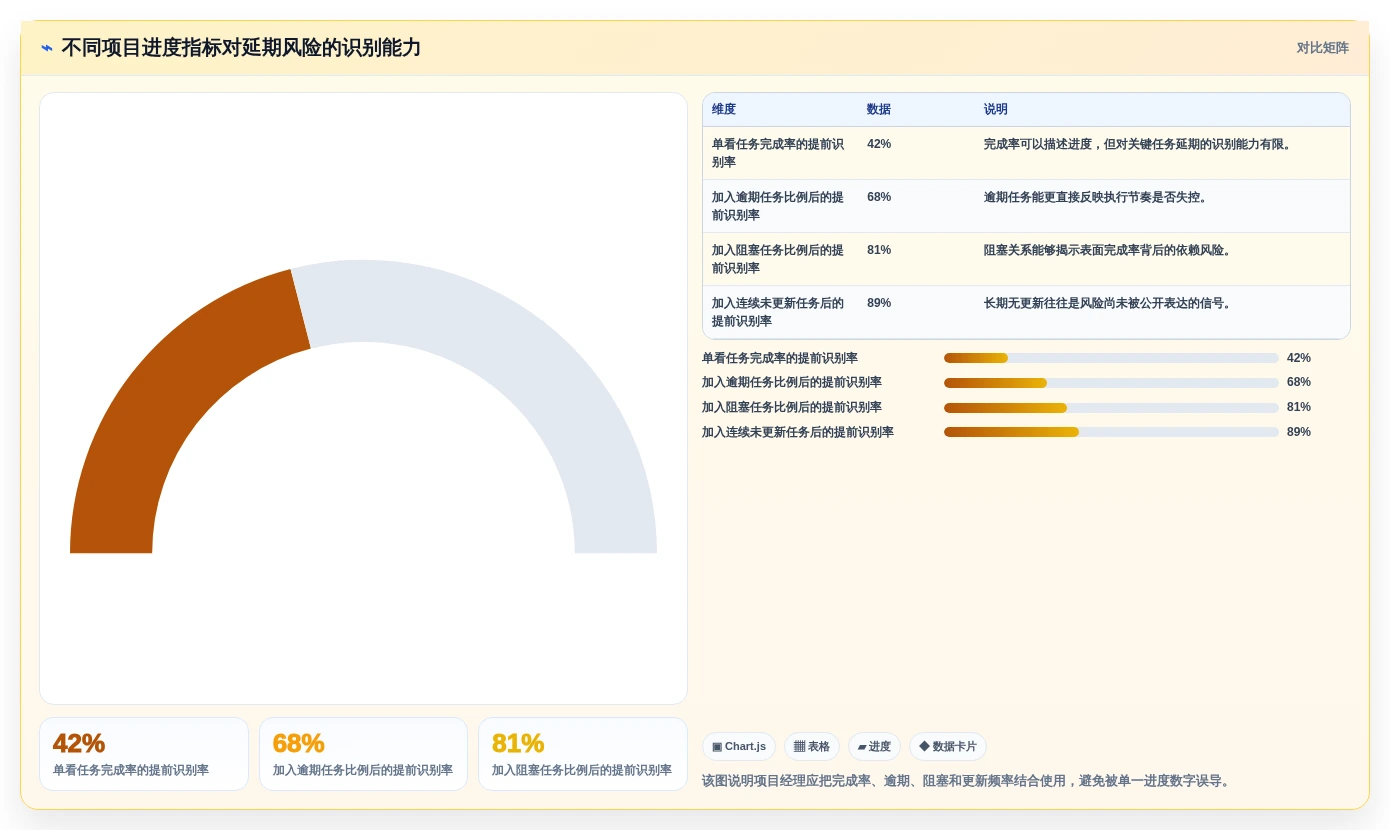Viewport: 1390px width, 830px height.
Task: Click the 42% data card
Action: tap(144, 754)
